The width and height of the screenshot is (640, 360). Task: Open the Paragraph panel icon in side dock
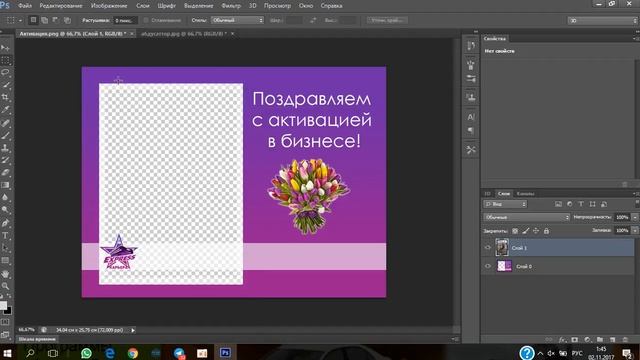click(471, 131)
